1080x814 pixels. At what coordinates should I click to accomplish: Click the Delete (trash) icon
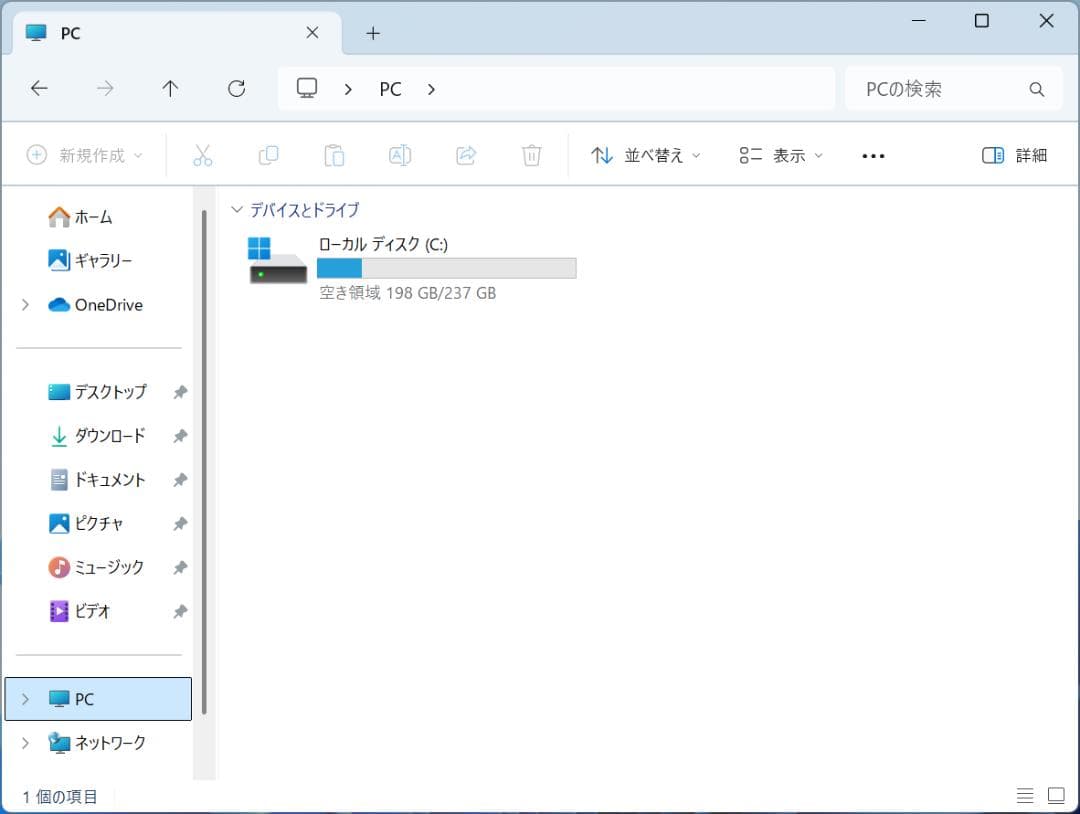click(x=531, y=155)
